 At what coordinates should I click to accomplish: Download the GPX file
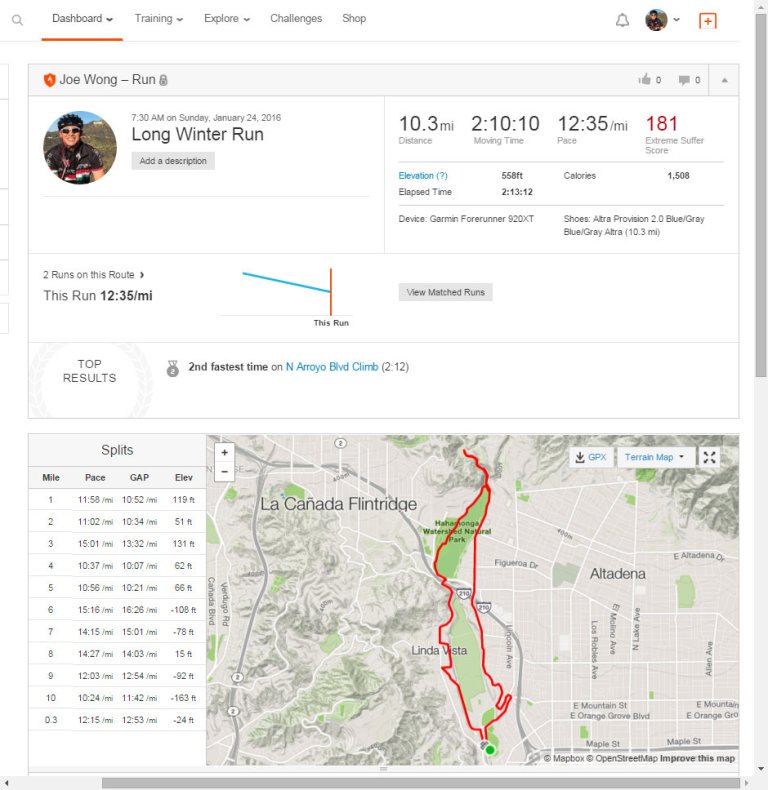click(x=589, y=457)
